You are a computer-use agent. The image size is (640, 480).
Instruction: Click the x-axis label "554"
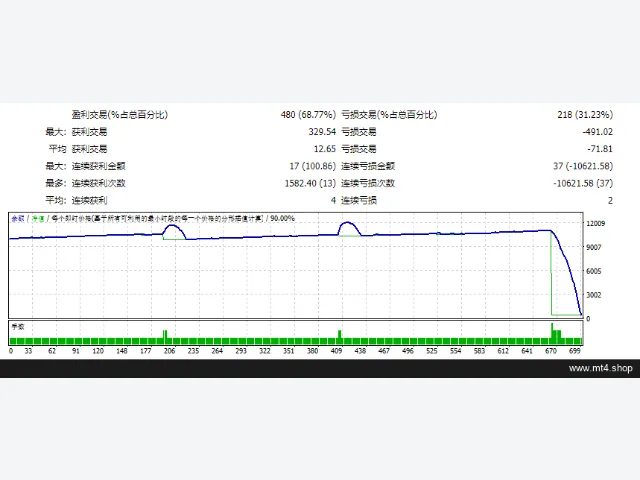(x=456, y=351)
